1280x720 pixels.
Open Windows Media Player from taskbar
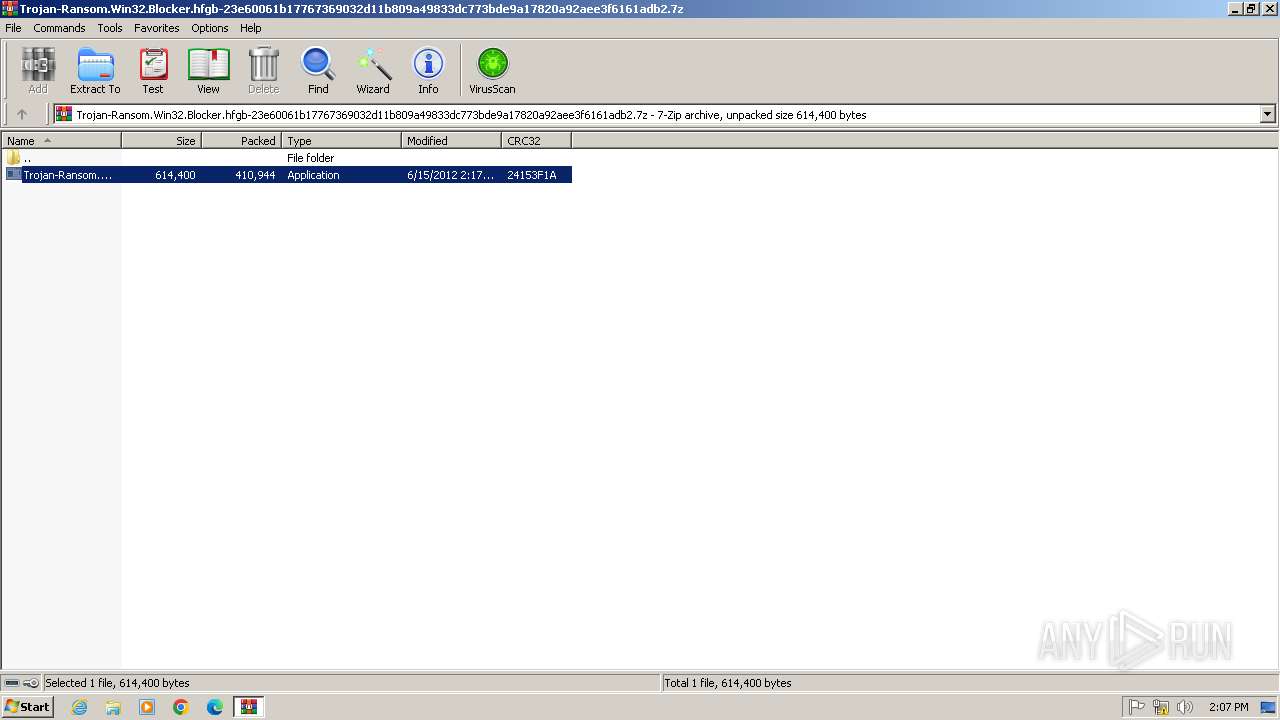147,707
